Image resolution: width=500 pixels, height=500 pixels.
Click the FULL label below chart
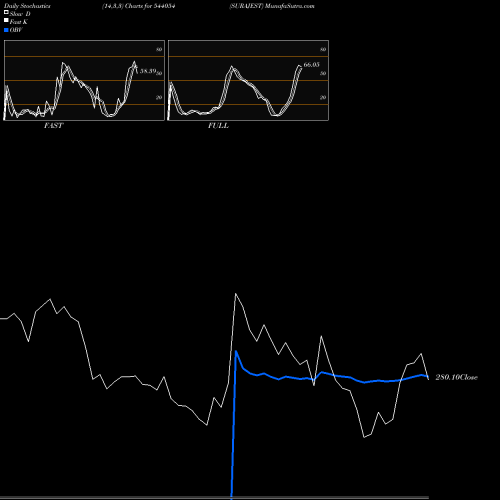[218, 126]
